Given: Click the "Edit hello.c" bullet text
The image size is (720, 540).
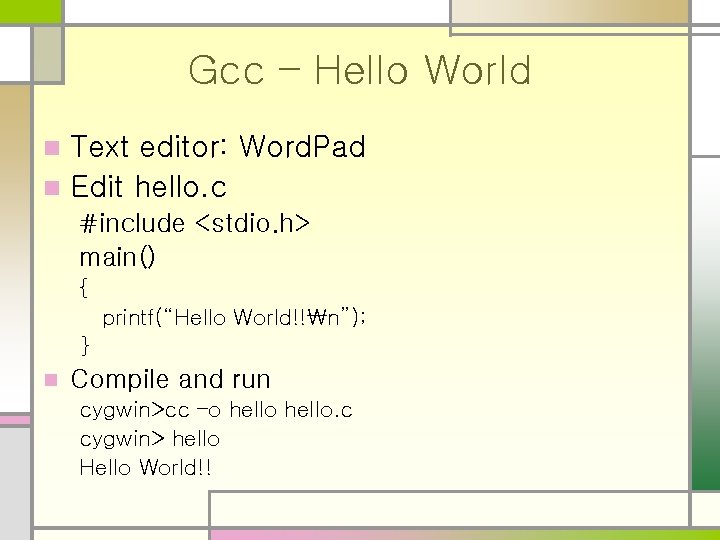Looking at the screenshot, I should click(149, 186).
